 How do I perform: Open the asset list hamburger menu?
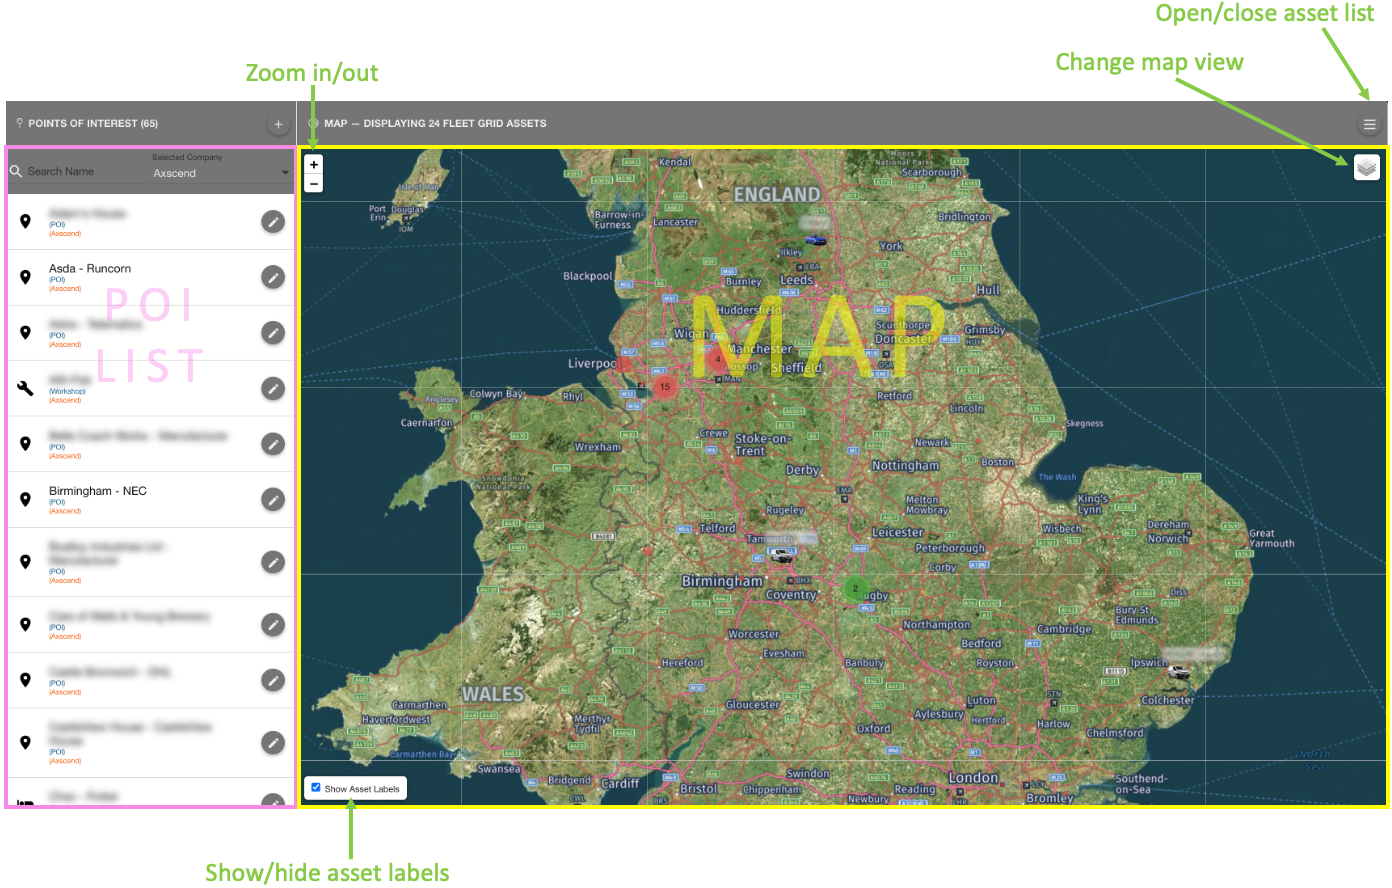(x=1369, y=124)
